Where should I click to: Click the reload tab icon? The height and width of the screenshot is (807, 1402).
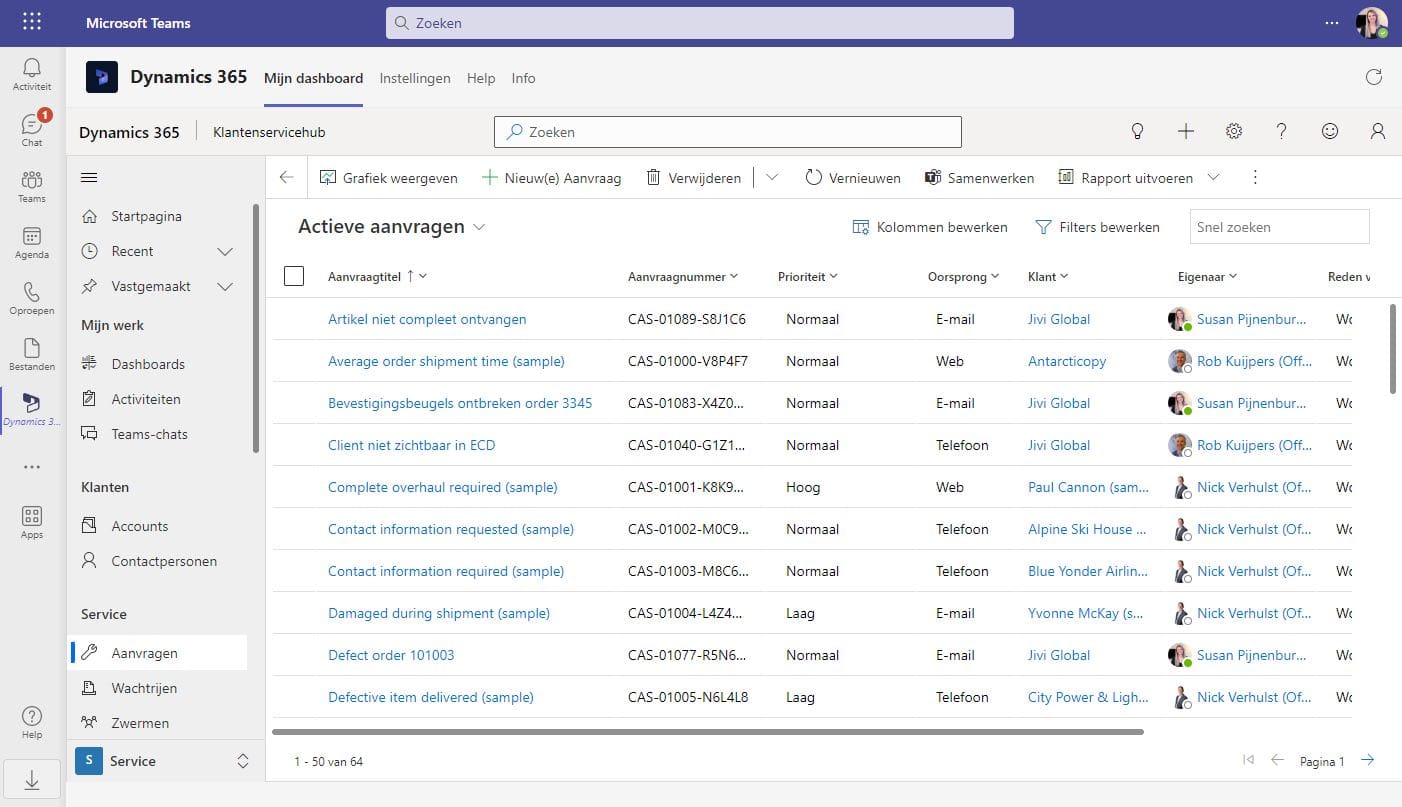click(x=1374, y=78)
